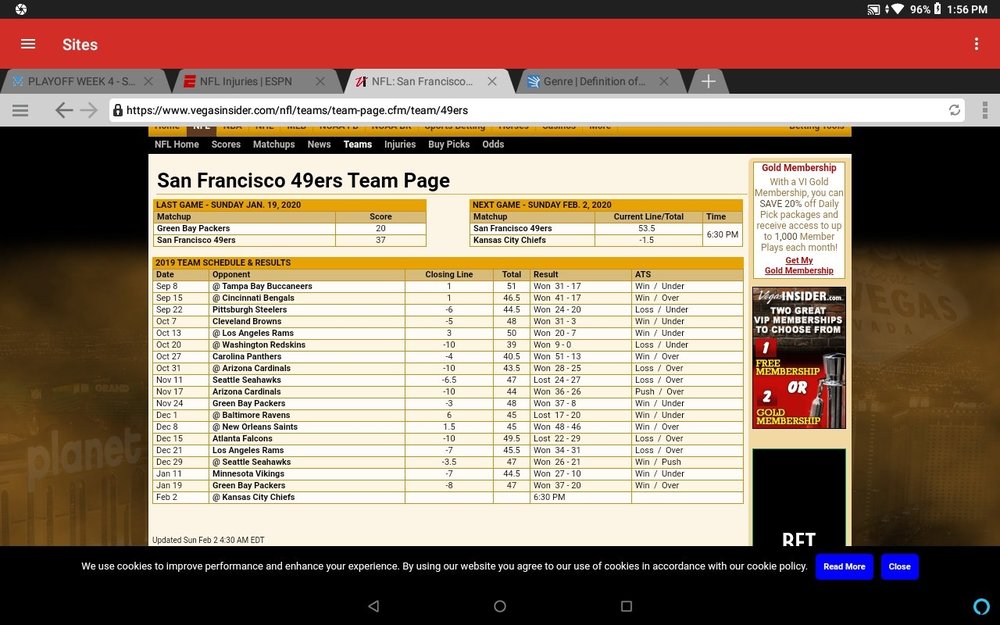Tap the 1:56 PM clock
The height and width of the screenshot is (625, 1000).
[967, 9]
